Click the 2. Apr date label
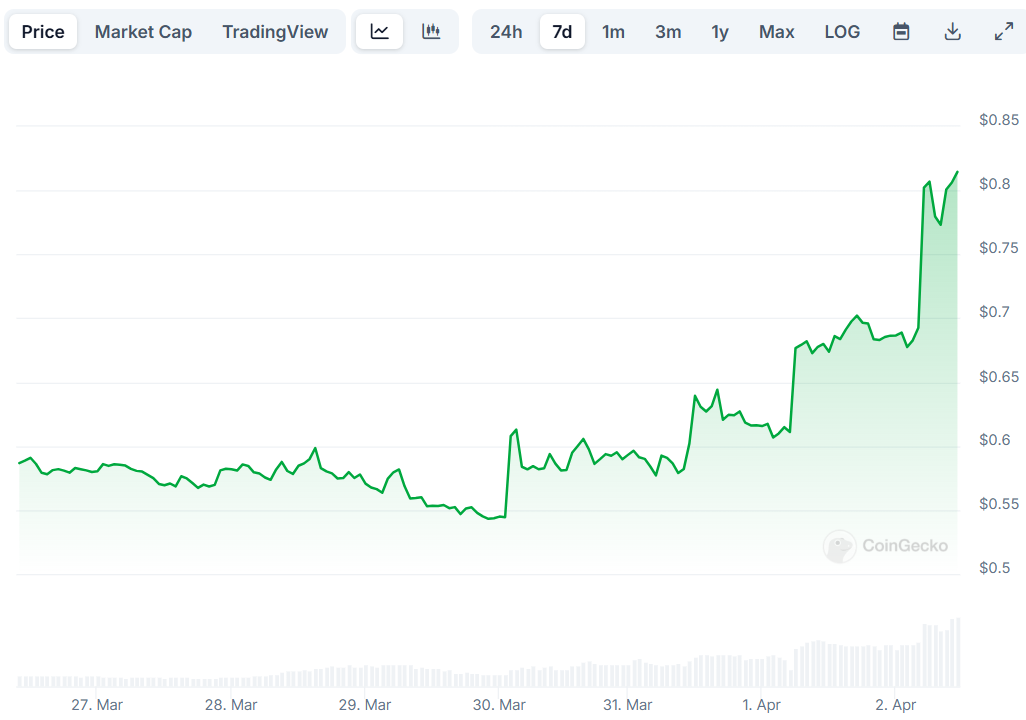Screen dimensions: 1026x720 pyautogui.click(x=895, y=705)
